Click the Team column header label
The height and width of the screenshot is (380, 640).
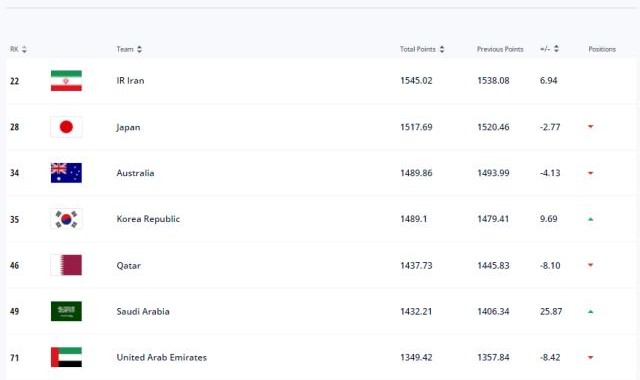125,49
